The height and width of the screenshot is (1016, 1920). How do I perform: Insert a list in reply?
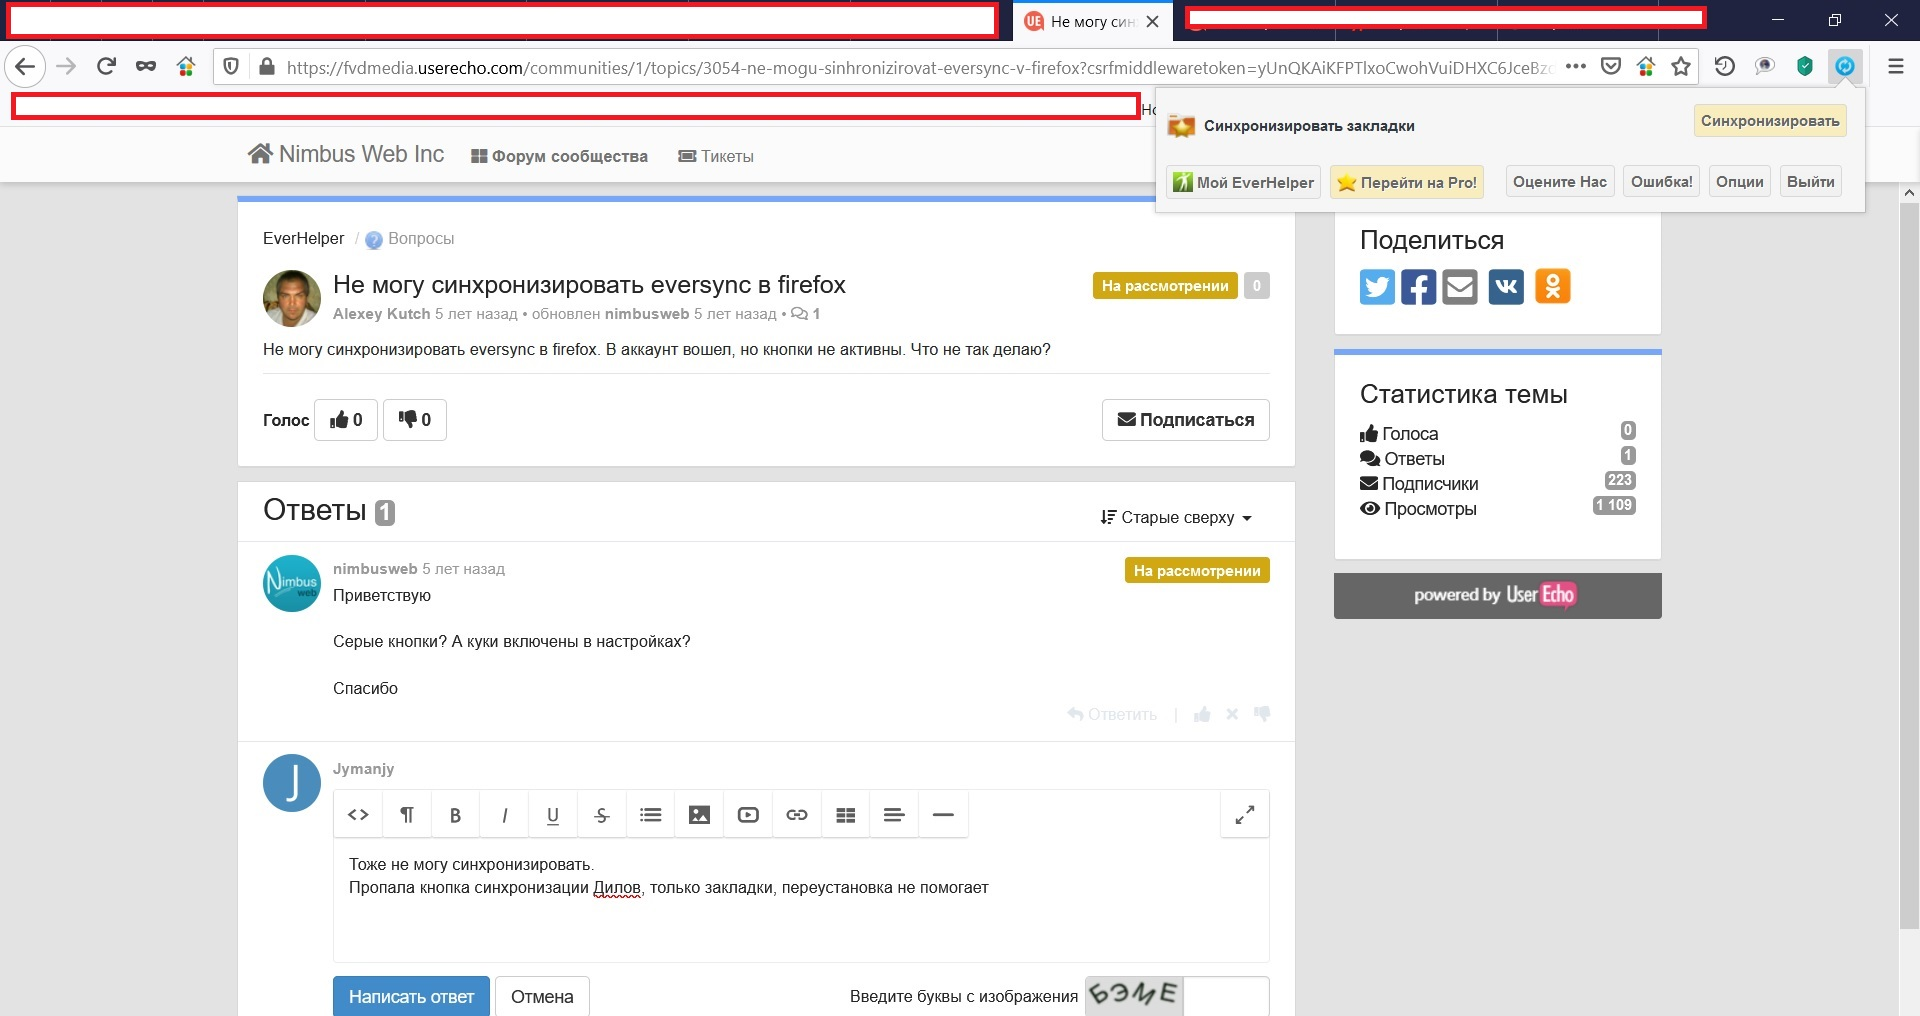pos(650,815)
